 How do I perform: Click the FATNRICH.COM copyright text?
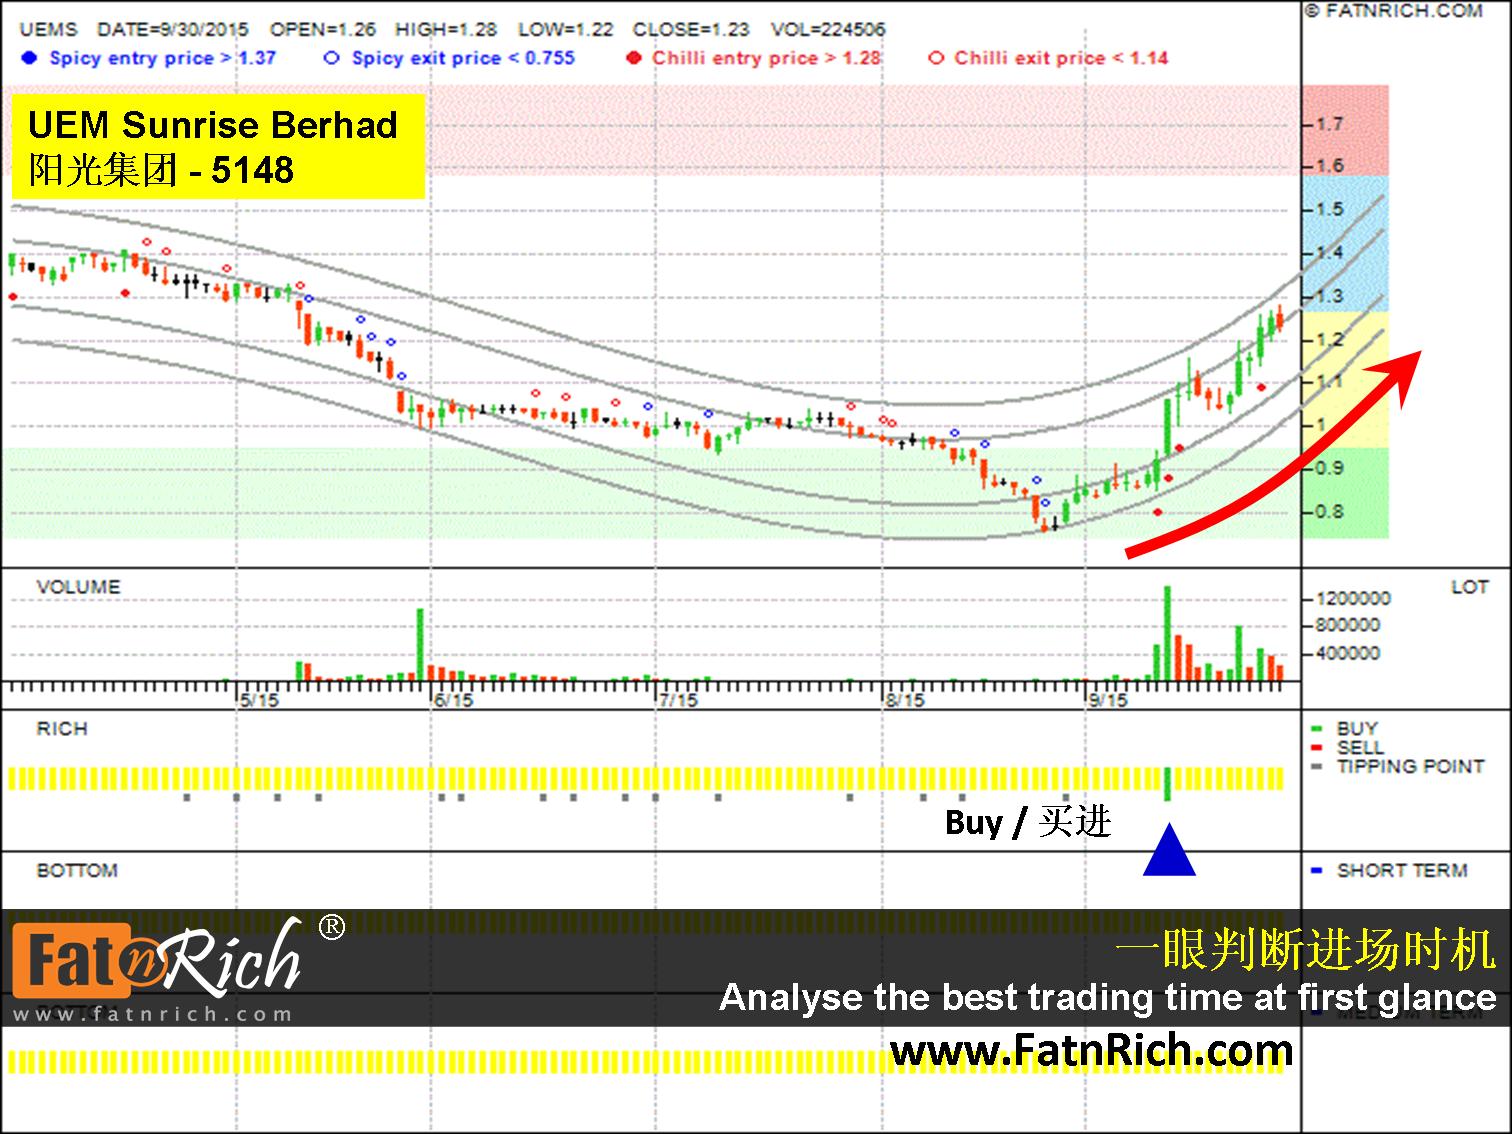(1395, 11)
